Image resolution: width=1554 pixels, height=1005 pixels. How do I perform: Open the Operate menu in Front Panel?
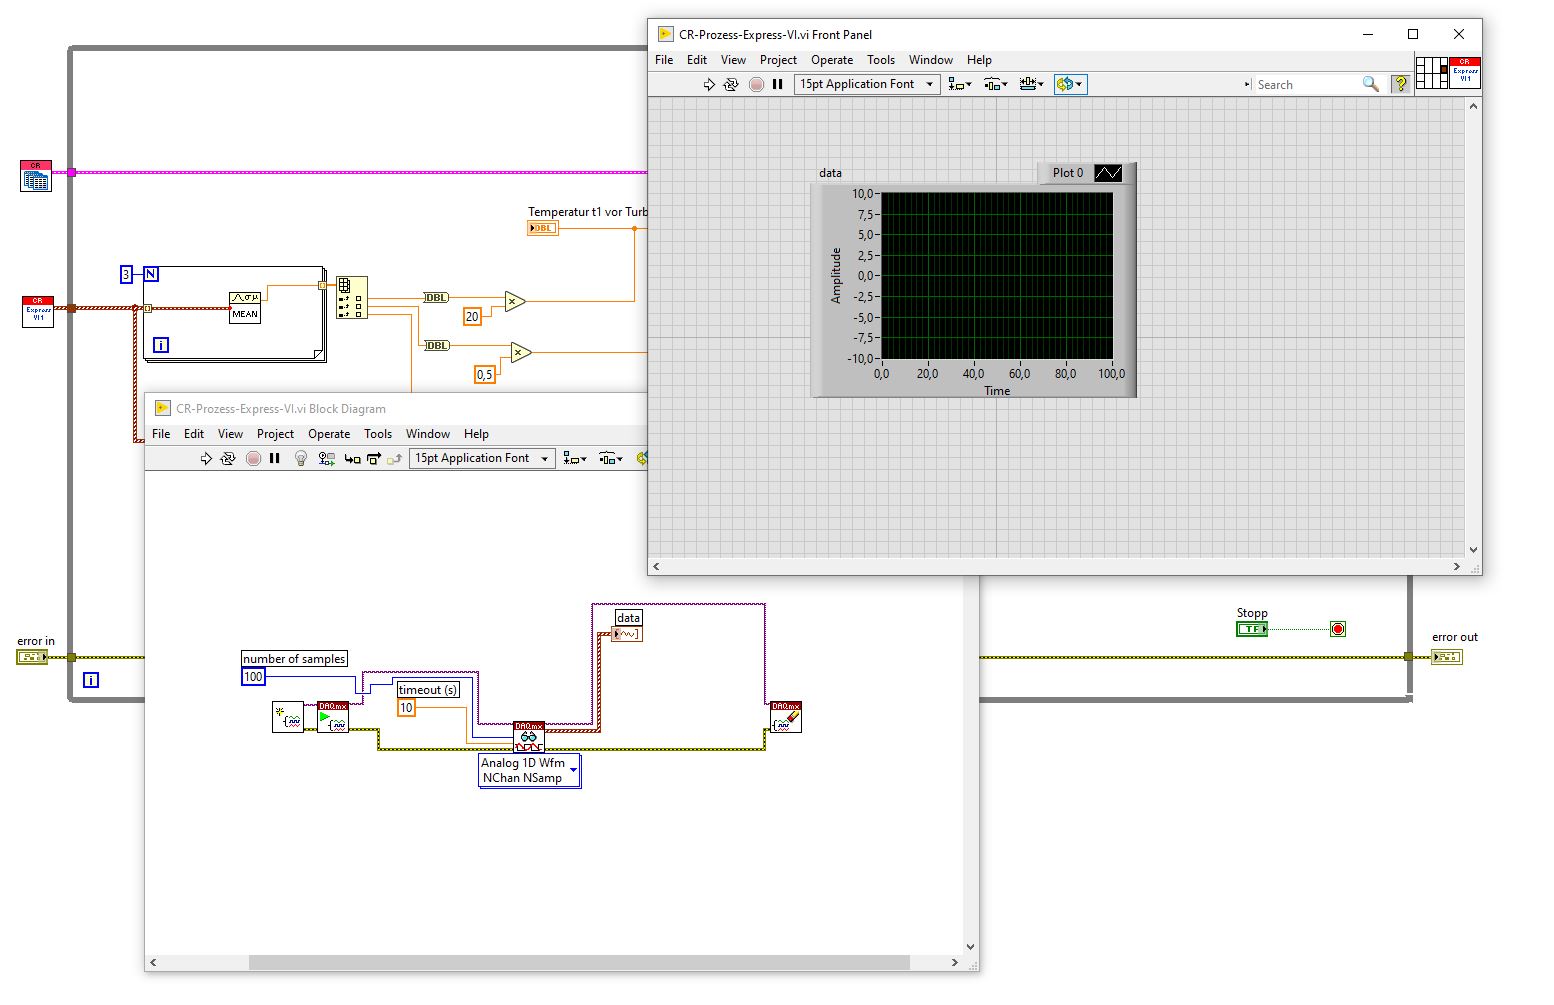[x=832, y=60]
